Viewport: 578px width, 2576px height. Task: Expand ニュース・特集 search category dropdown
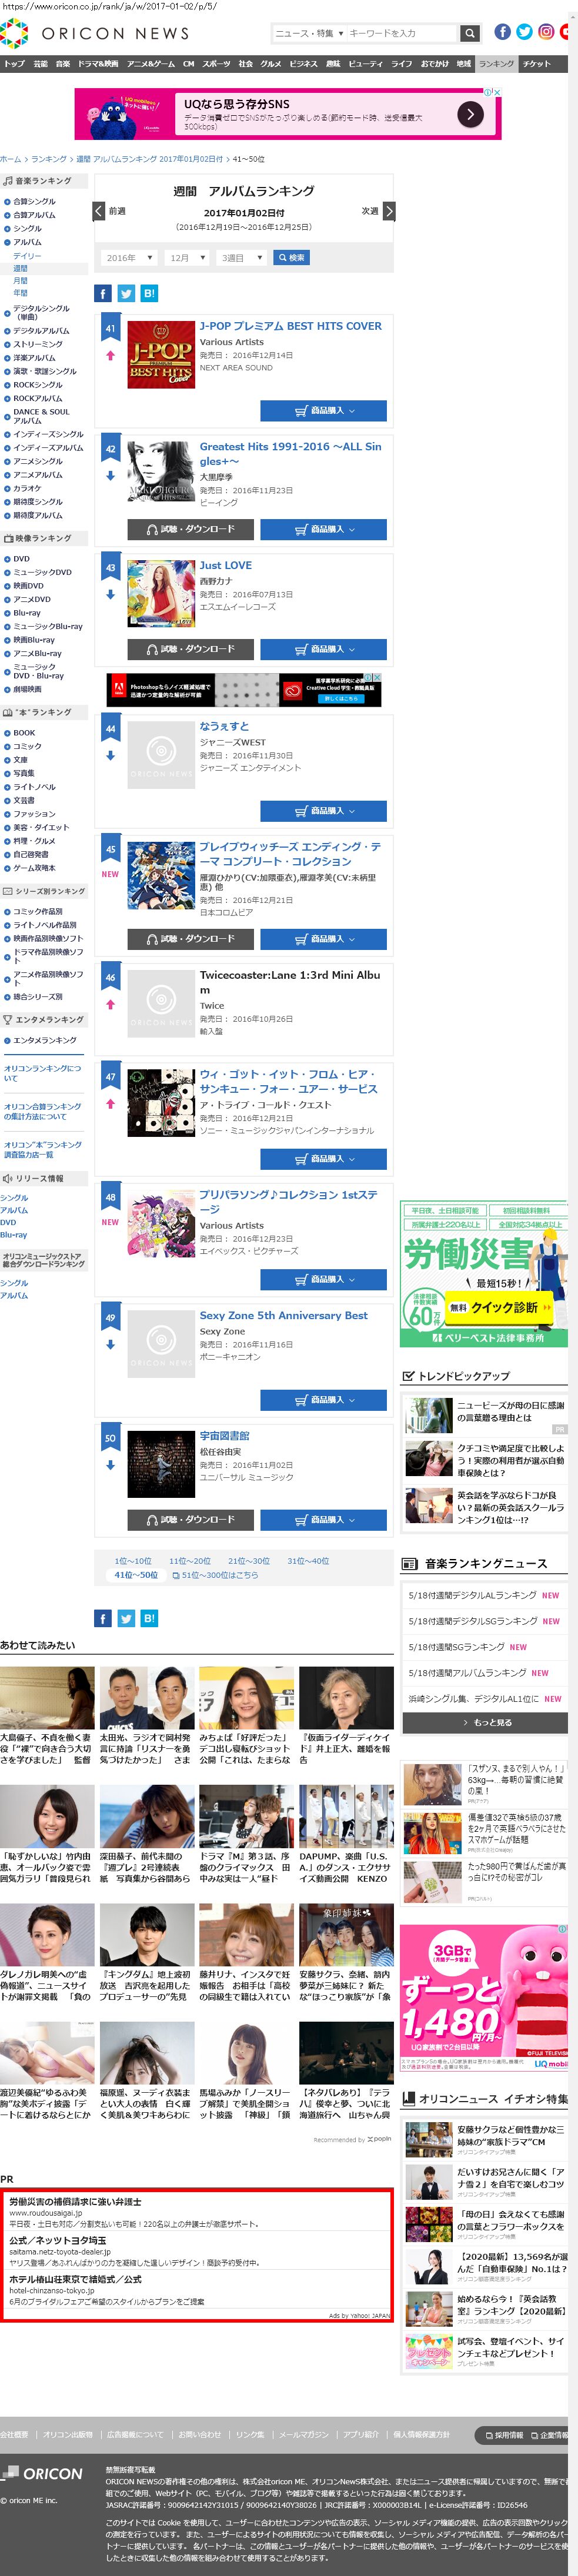309,33
